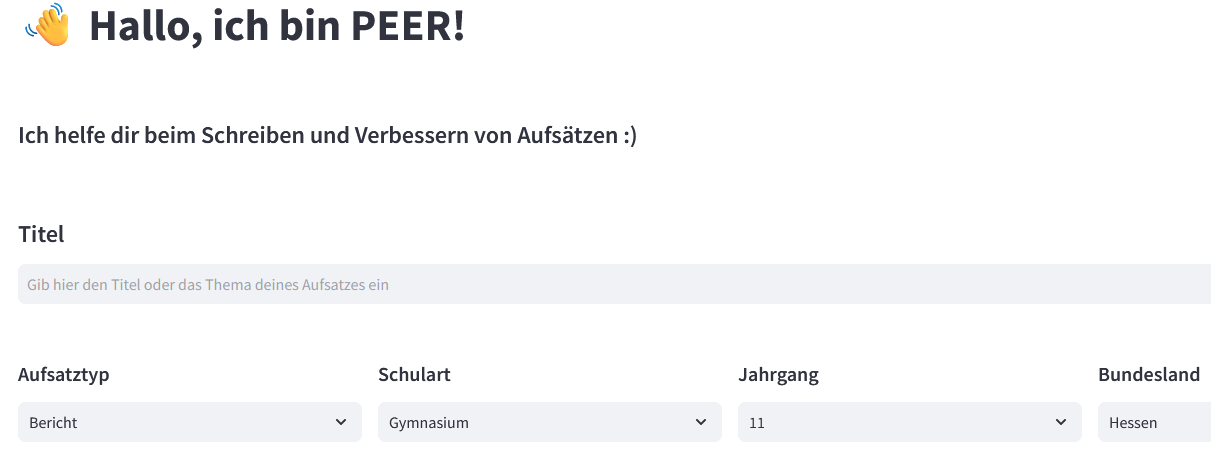
Task: Click the "Hallo, ich bin PEER!" heading
Action: [277, 26]
